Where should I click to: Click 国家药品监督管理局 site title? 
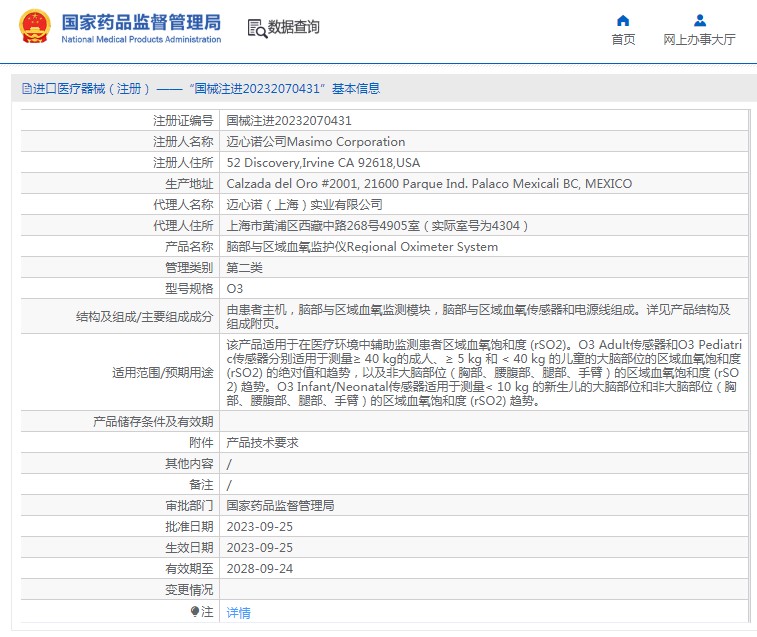141,22
